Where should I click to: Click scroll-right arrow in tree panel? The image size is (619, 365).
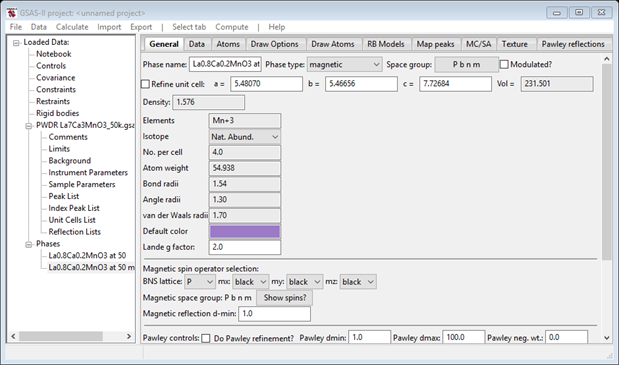point(129,336)
